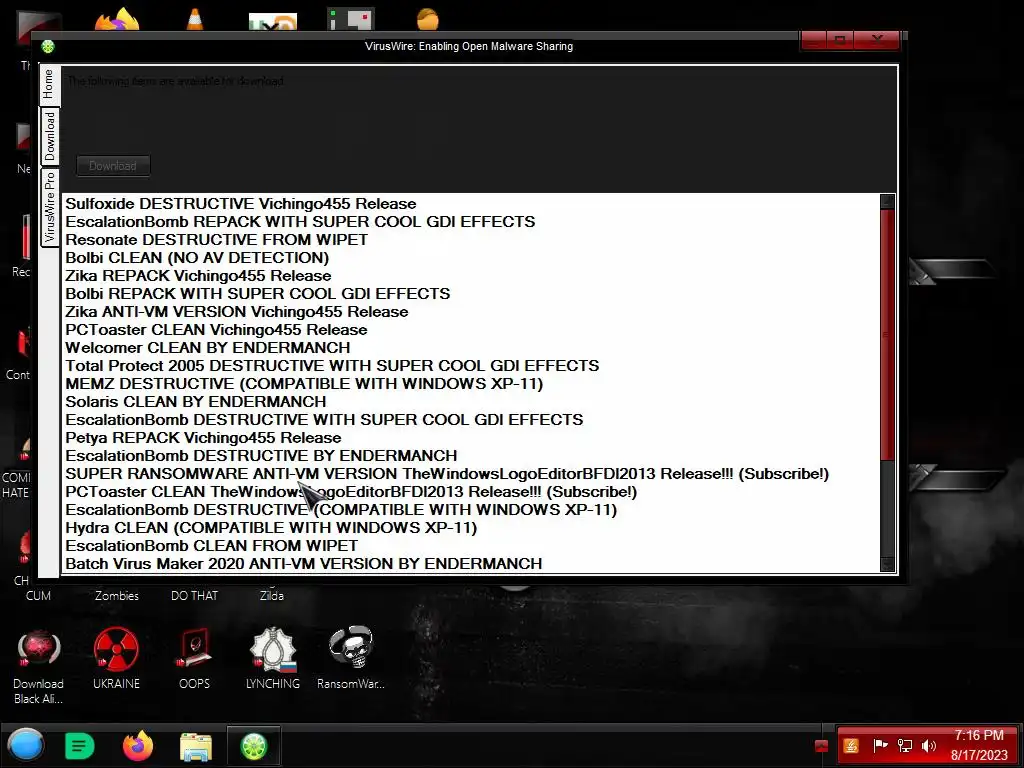Open the UKRAINE radiation desktop icon

(116, 658)
